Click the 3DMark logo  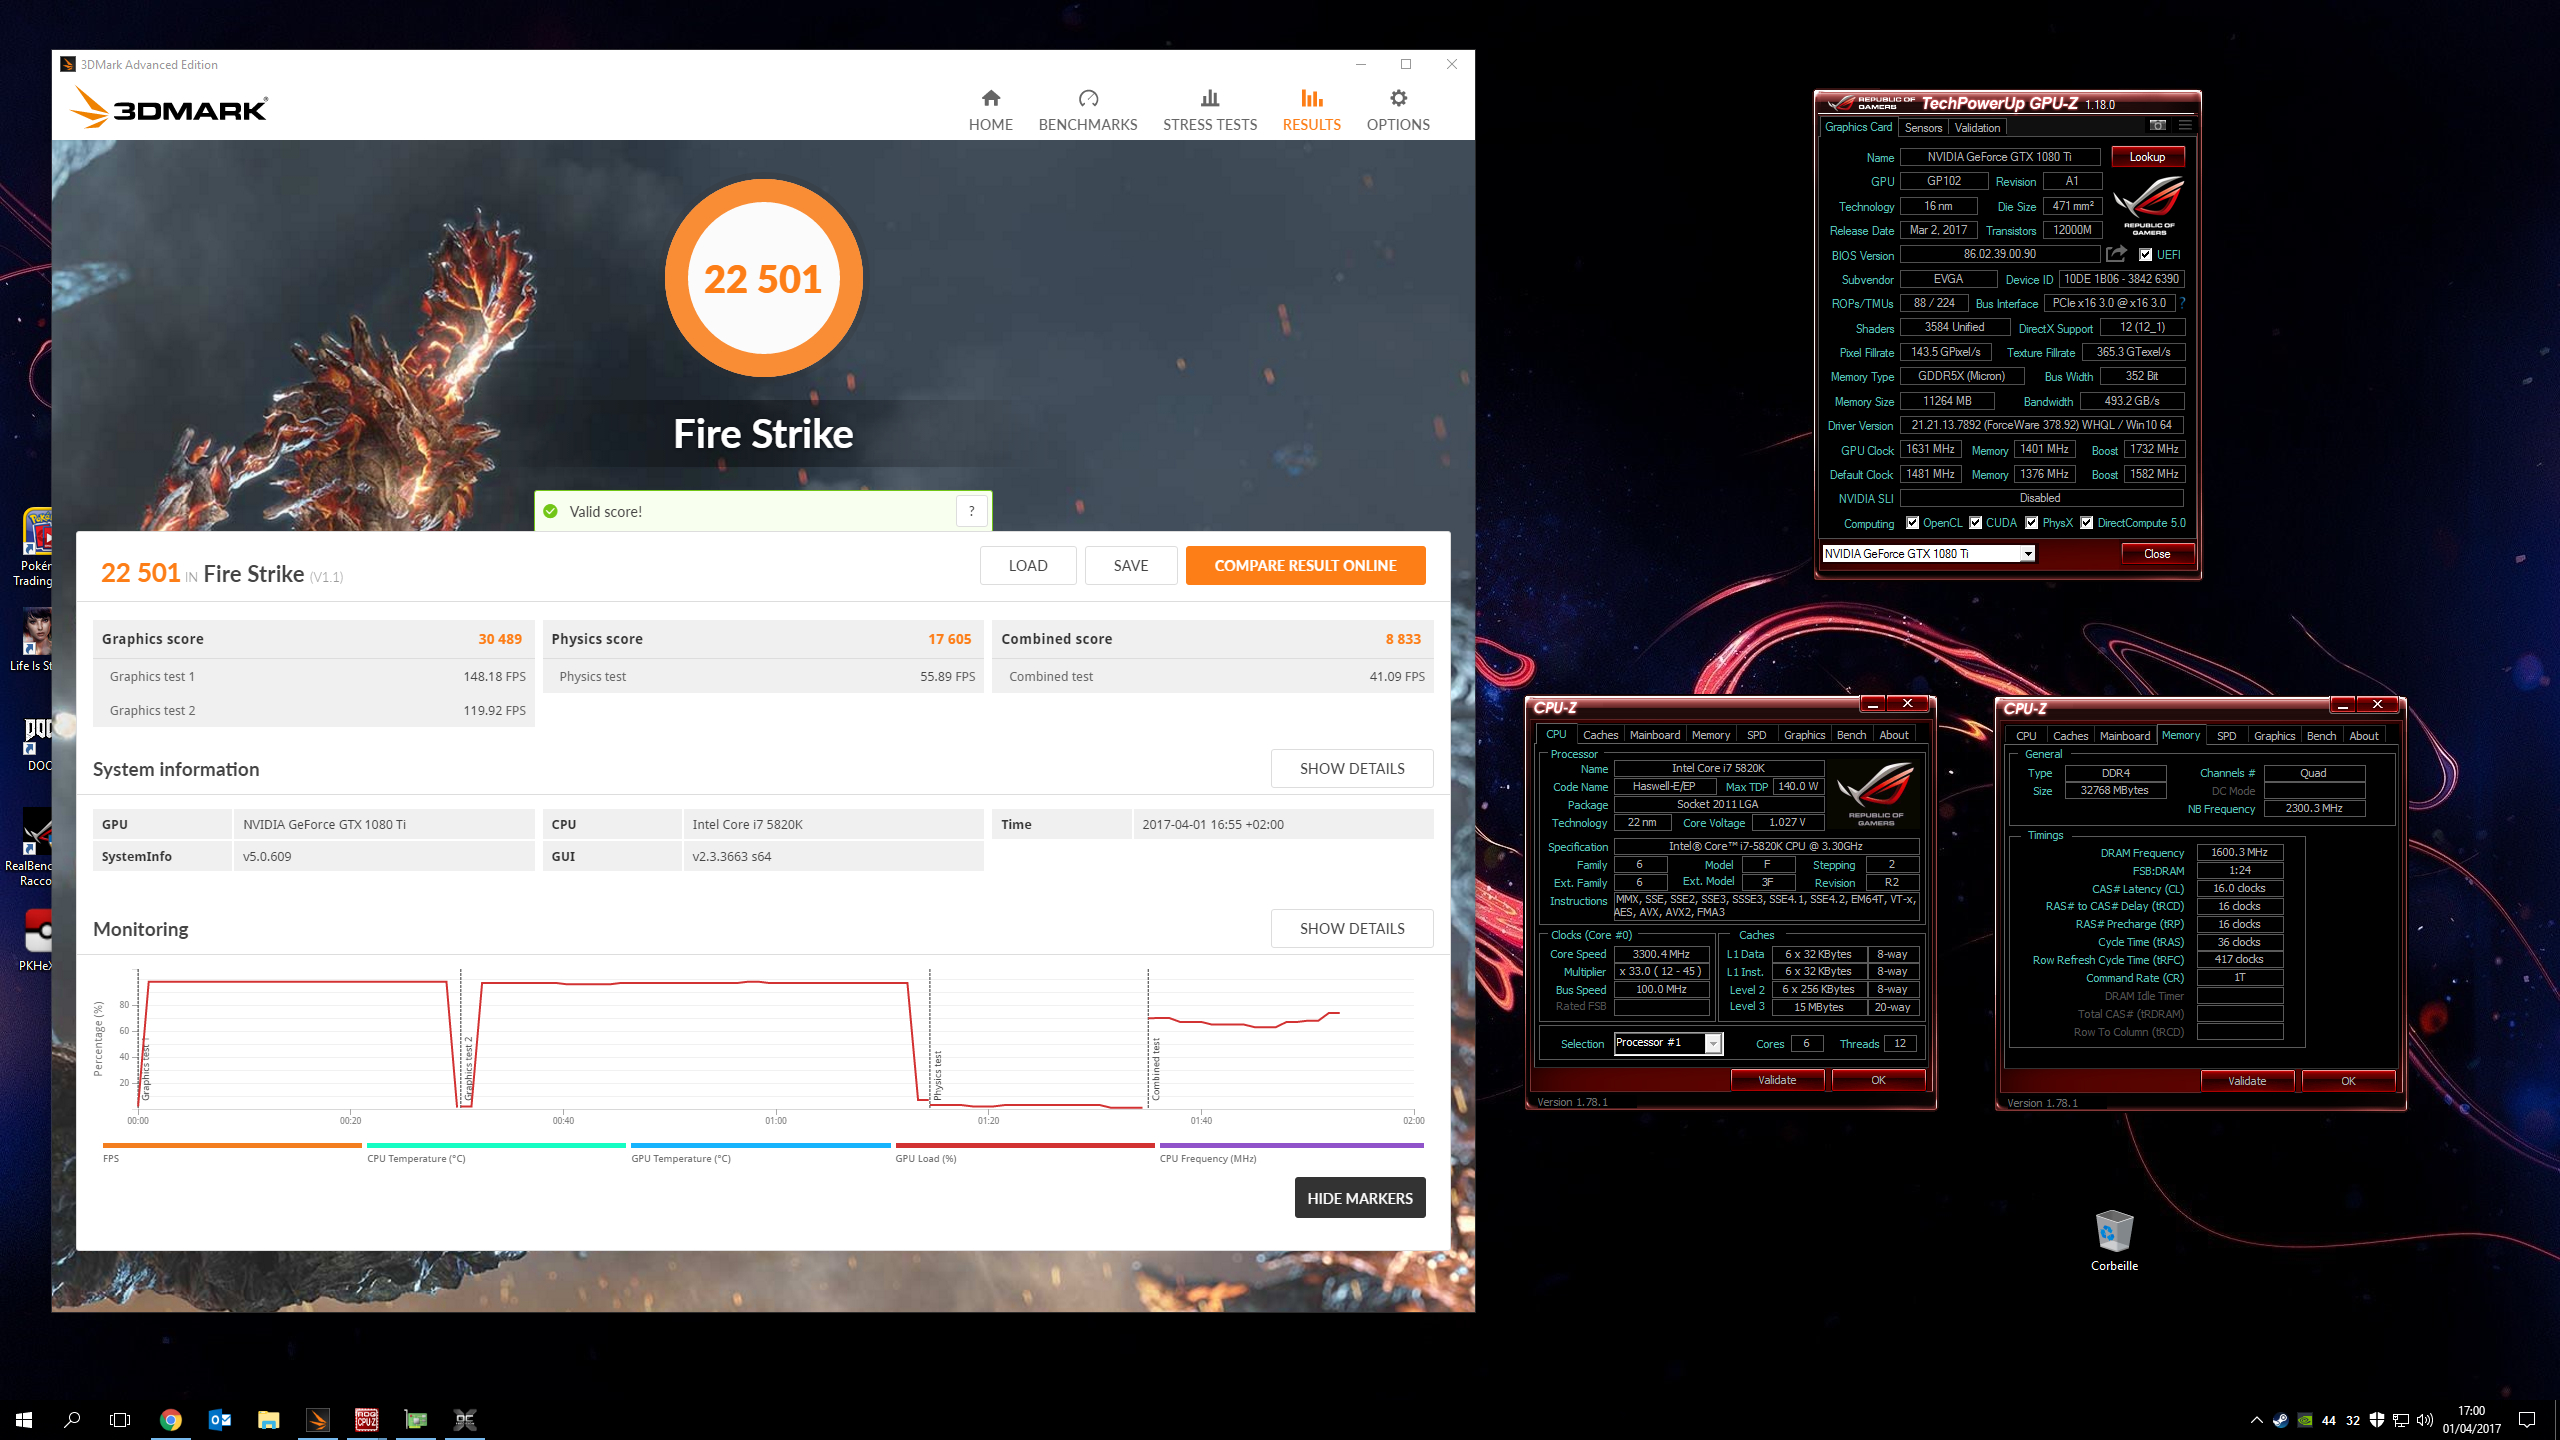[x=169, y=107]
